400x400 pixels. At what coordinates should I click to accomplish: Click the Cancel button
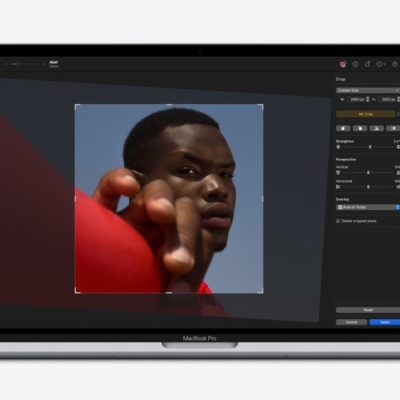coord(351,322)
